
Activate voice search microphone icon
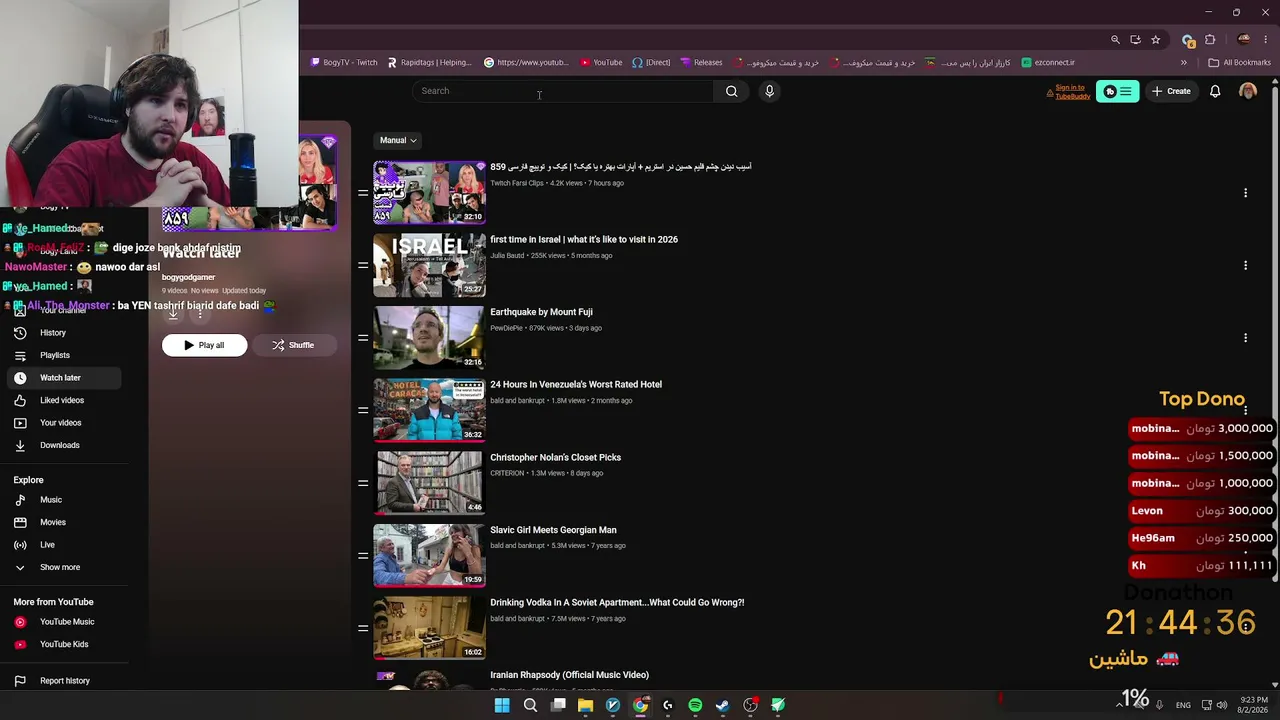point(769,91)
